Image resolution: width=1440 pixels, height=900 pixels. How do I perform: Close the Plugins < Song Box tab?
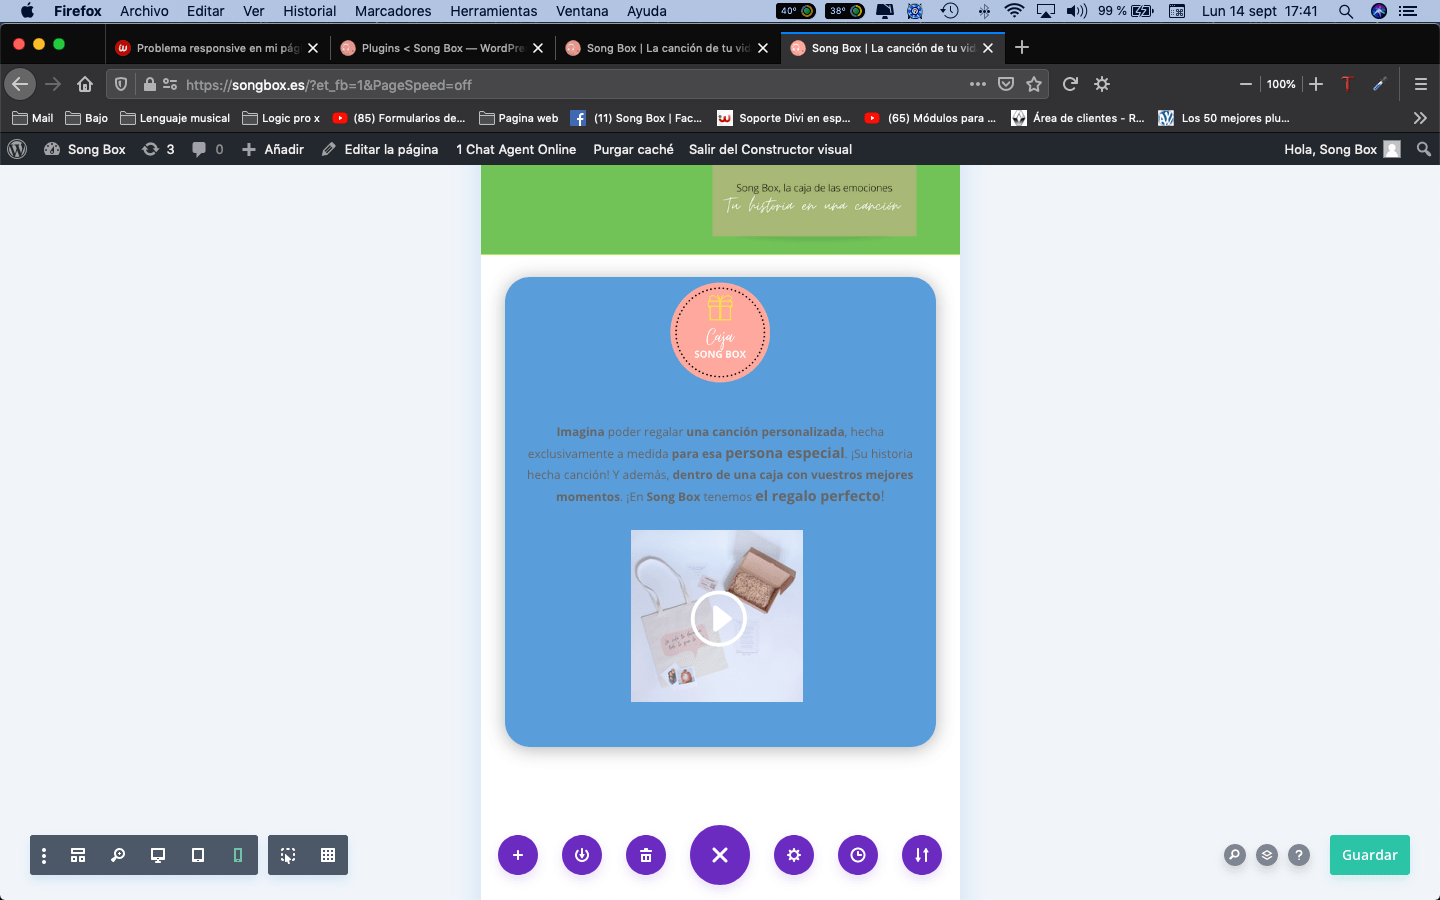[x=538, y=47]
